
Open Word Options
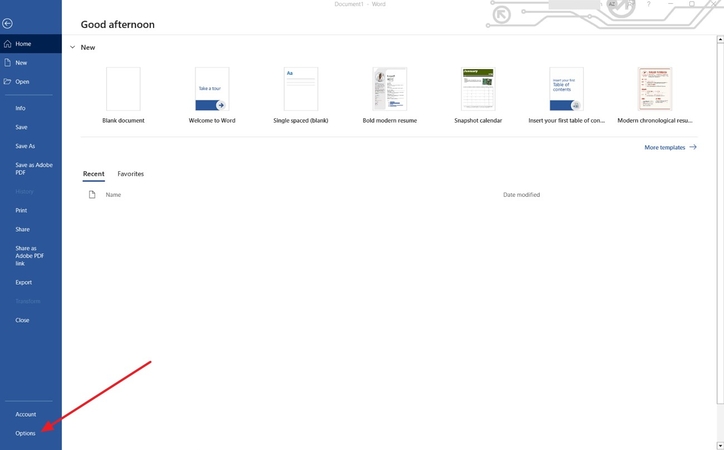(x=25, y=433)
